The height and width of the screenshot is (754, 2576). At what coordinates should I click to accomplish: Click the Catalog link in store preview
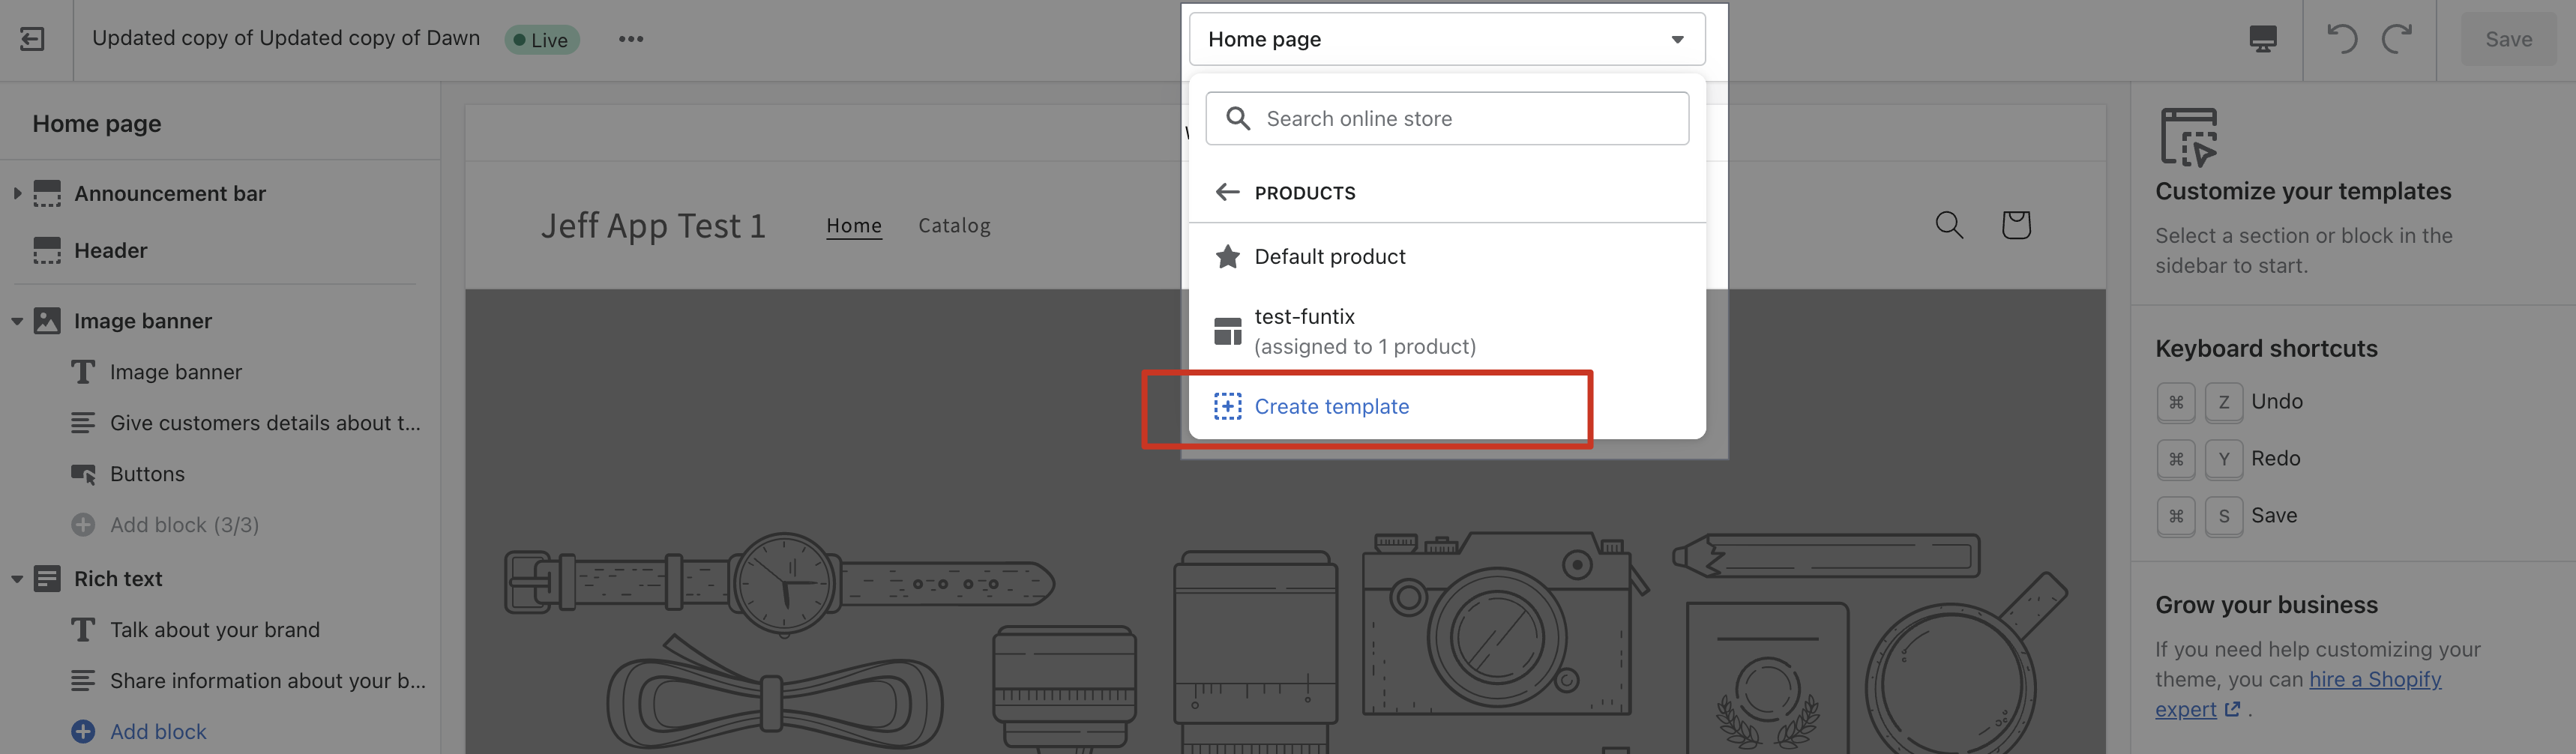pyautogui.click(x=954, y=226)
